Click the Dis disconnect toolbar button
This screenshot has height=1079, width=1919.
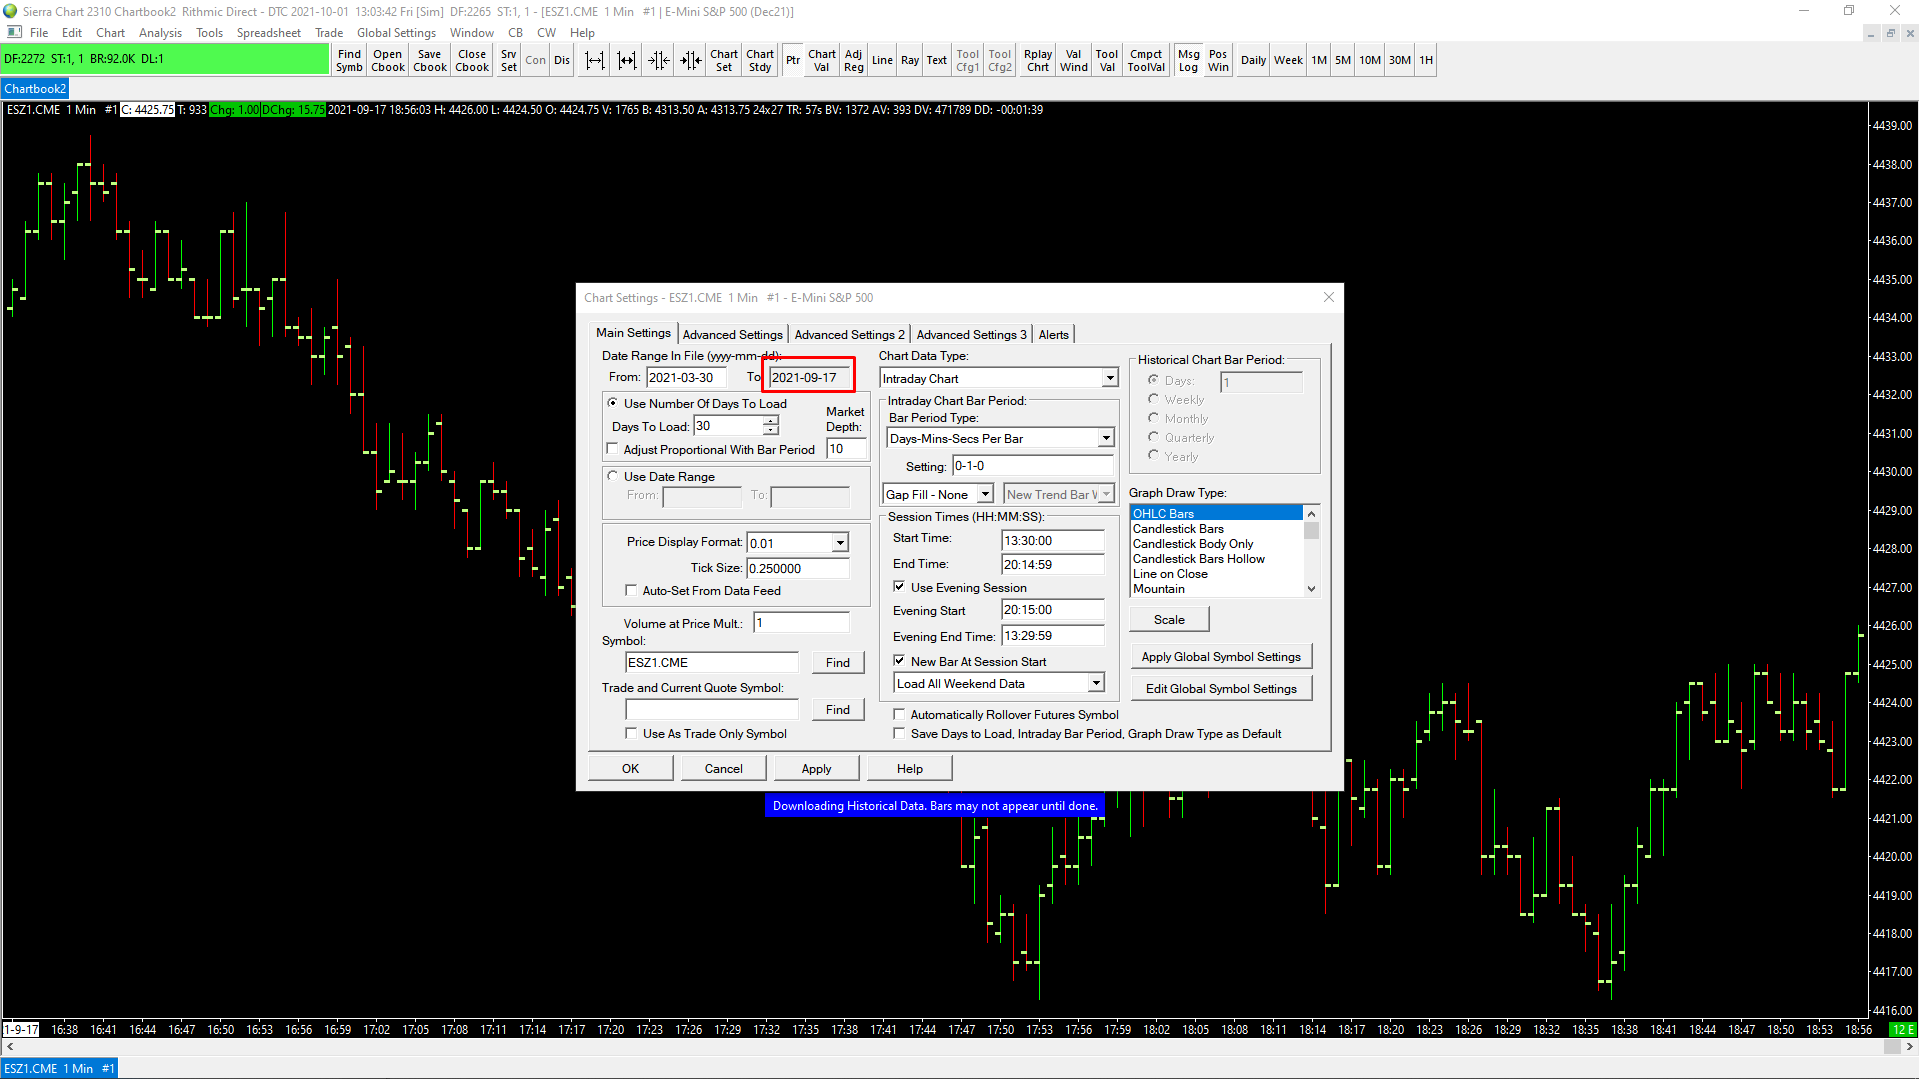[x=562, y=61]
